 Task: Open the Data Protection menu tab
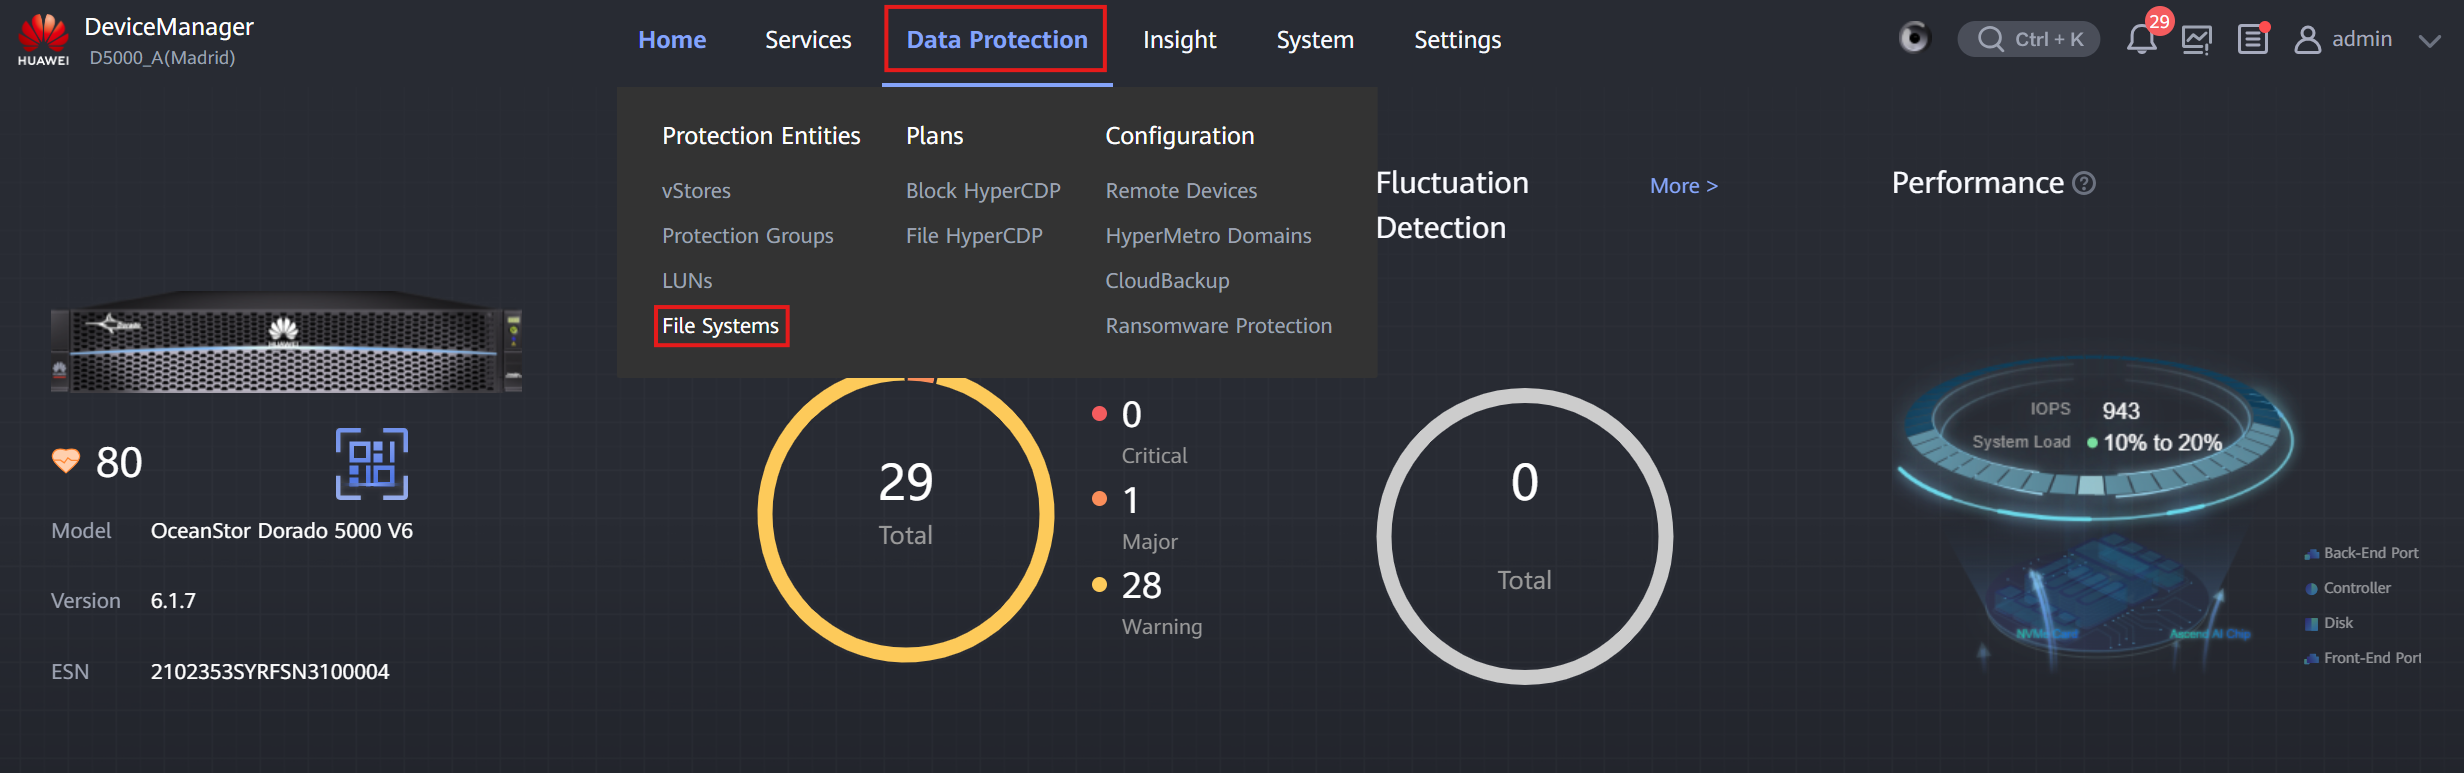pyautogui.click(x=996, y=39)
